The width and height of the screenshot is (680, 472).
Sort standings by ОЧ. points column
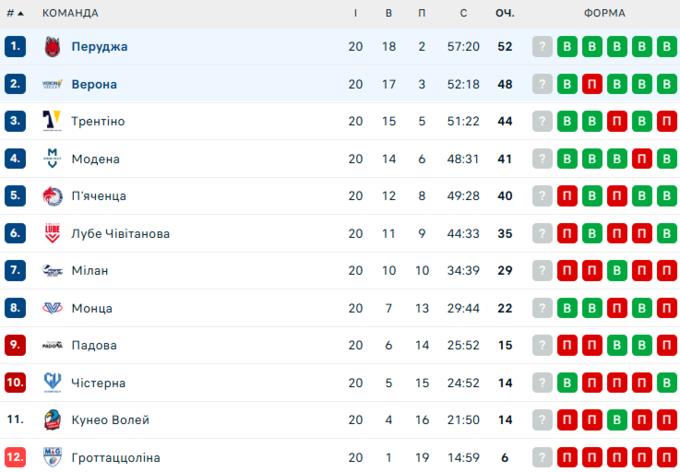click(x=504, y=13)
